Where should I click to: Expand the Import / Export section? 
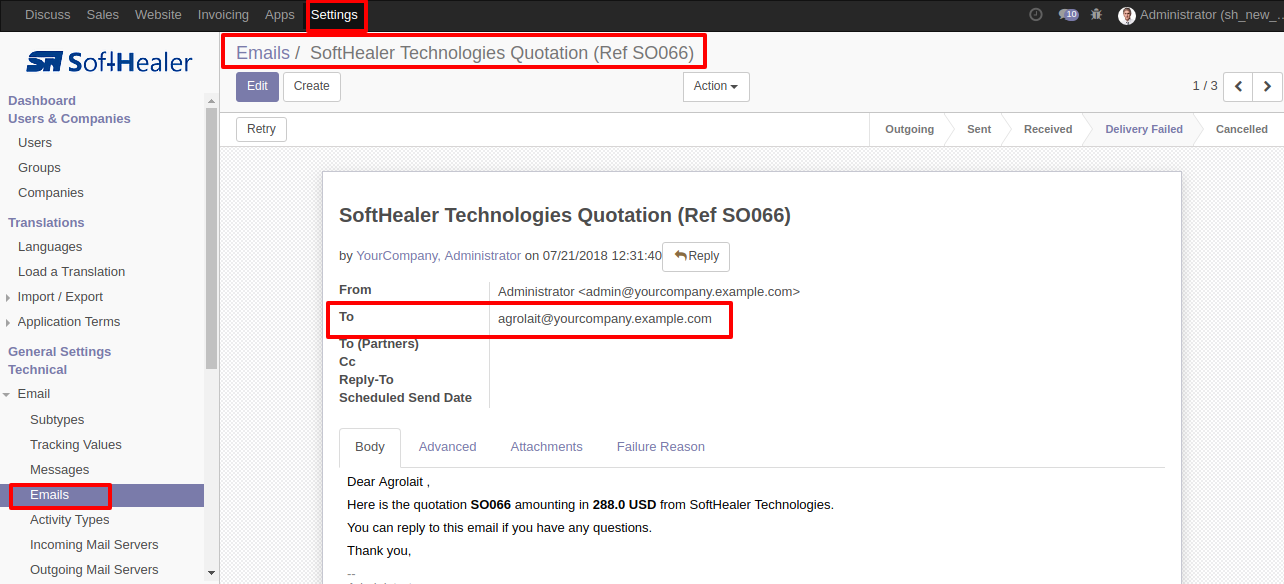coord(60,297)
